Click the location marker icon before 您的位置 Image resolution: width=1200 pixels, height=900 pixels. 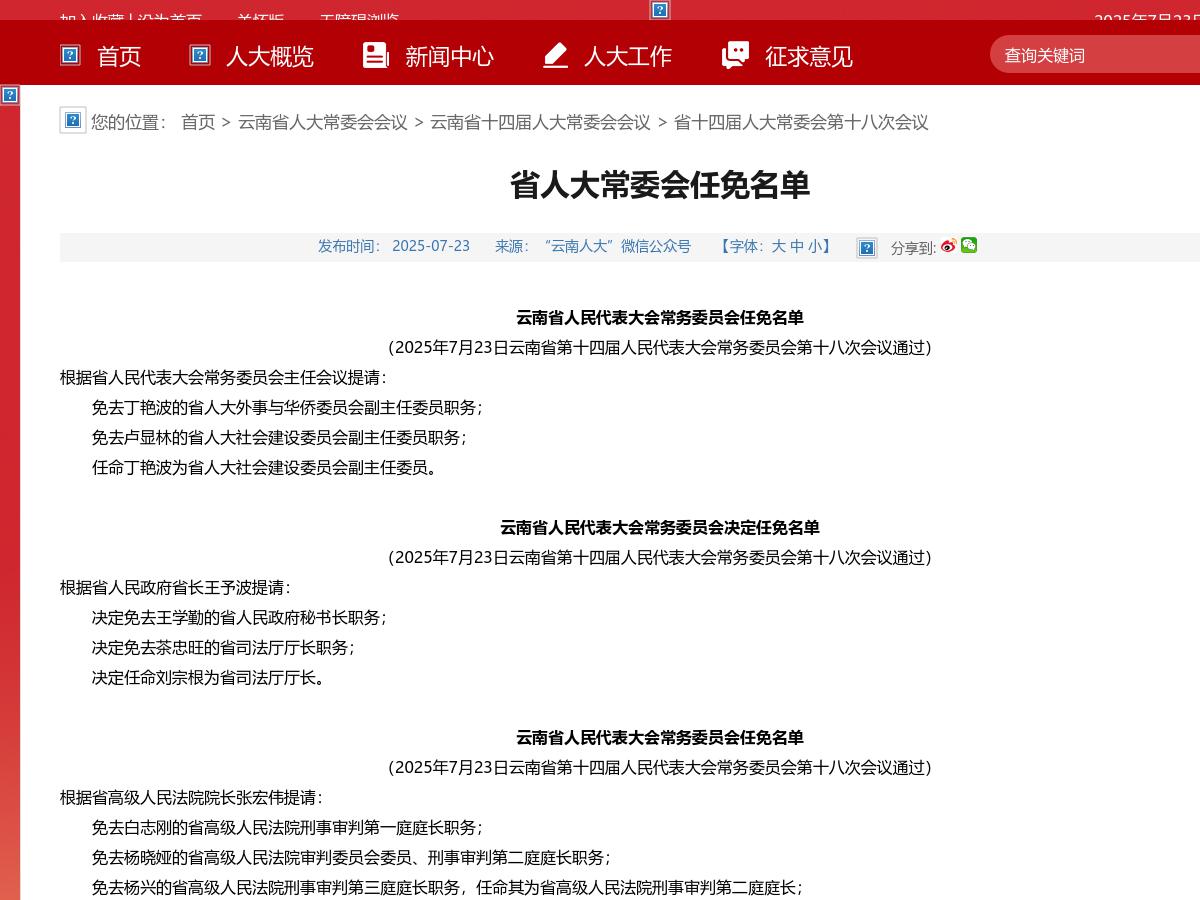[x=72, y=119]
